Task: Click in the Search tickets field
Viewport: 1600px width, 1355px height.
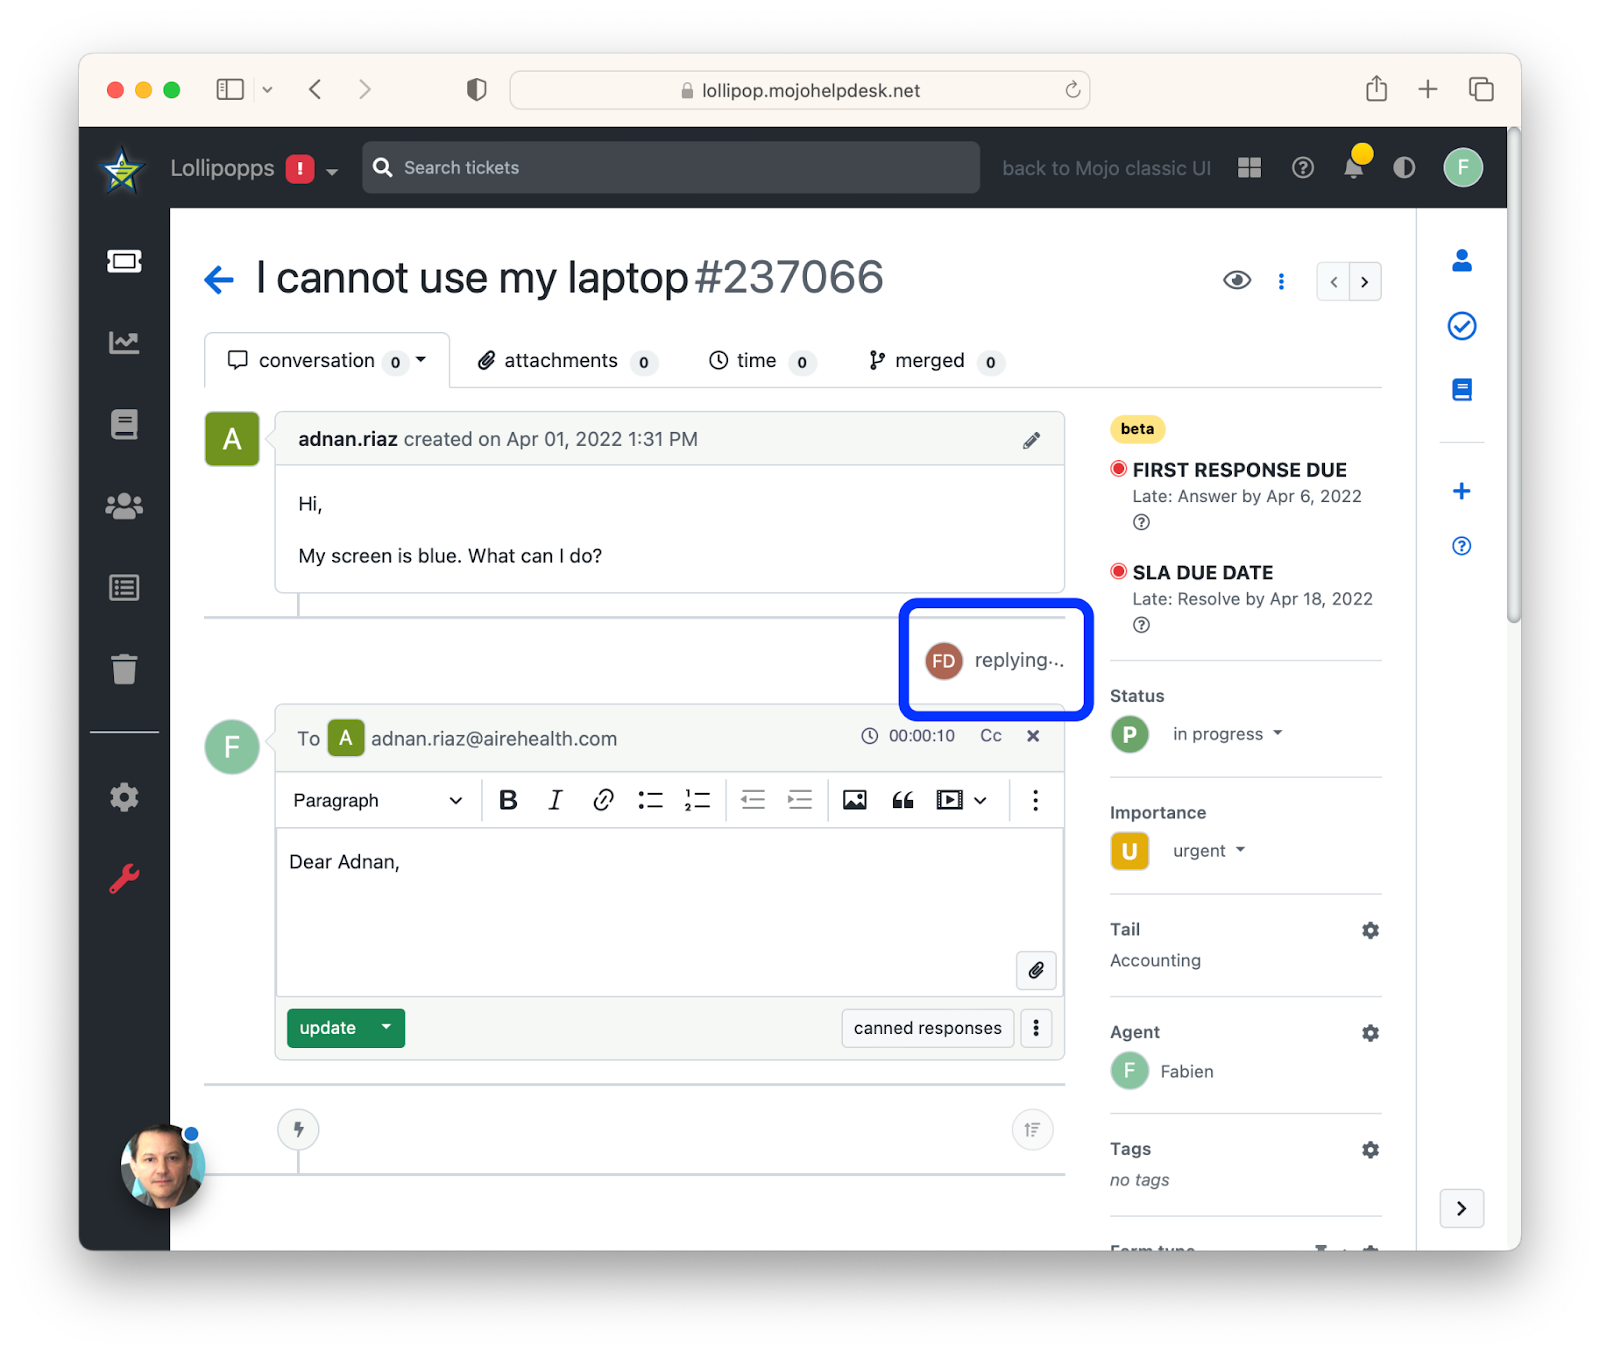Action: coord(671,168)
